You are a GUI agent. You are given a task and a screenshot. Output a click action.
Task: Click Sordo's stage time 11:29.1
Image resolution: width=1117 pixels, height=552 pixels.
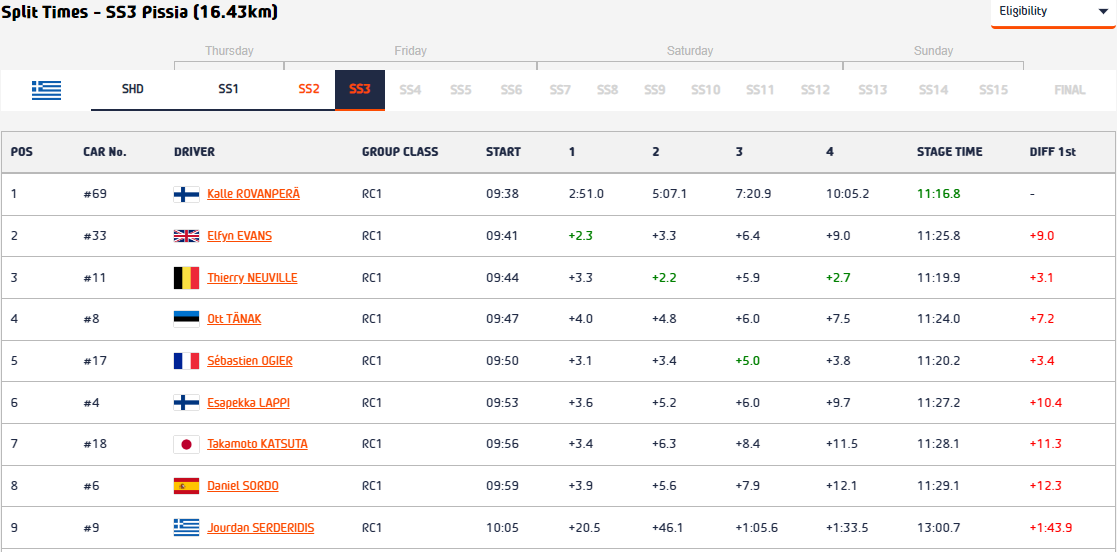[x=937, y=486]
